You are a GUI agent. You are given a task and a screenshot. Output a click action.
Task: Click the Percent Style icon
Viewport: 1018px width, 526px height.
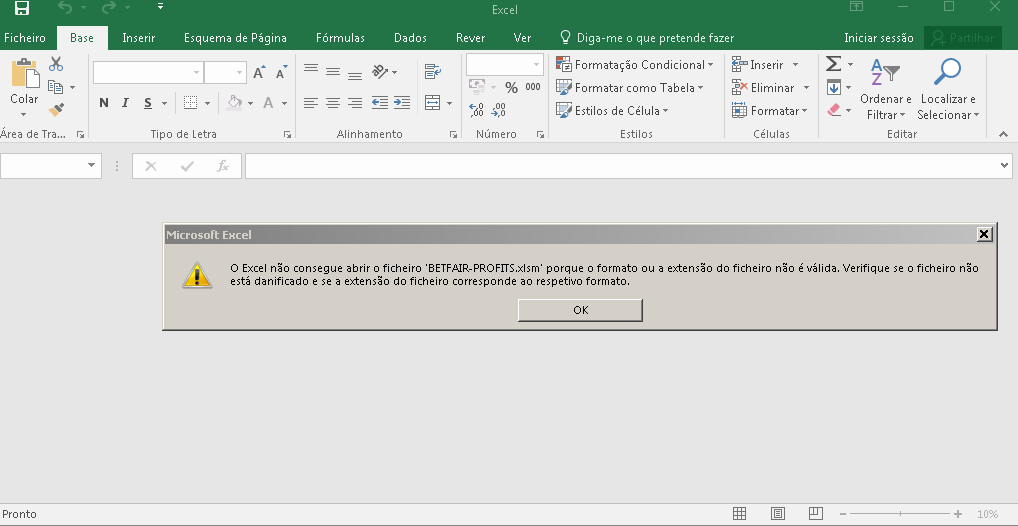click(x=512, y=88)
